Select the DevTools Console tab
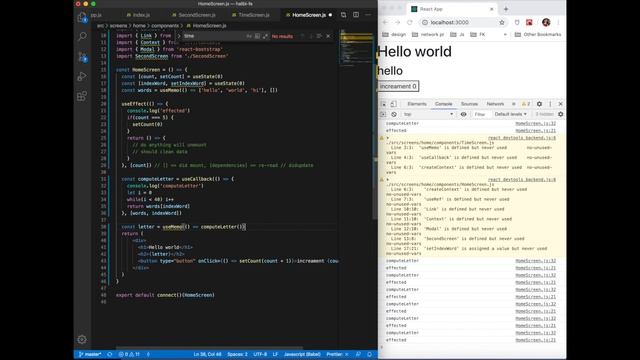Viewport: 640px width, 360px height. click(x=444, y=104)
